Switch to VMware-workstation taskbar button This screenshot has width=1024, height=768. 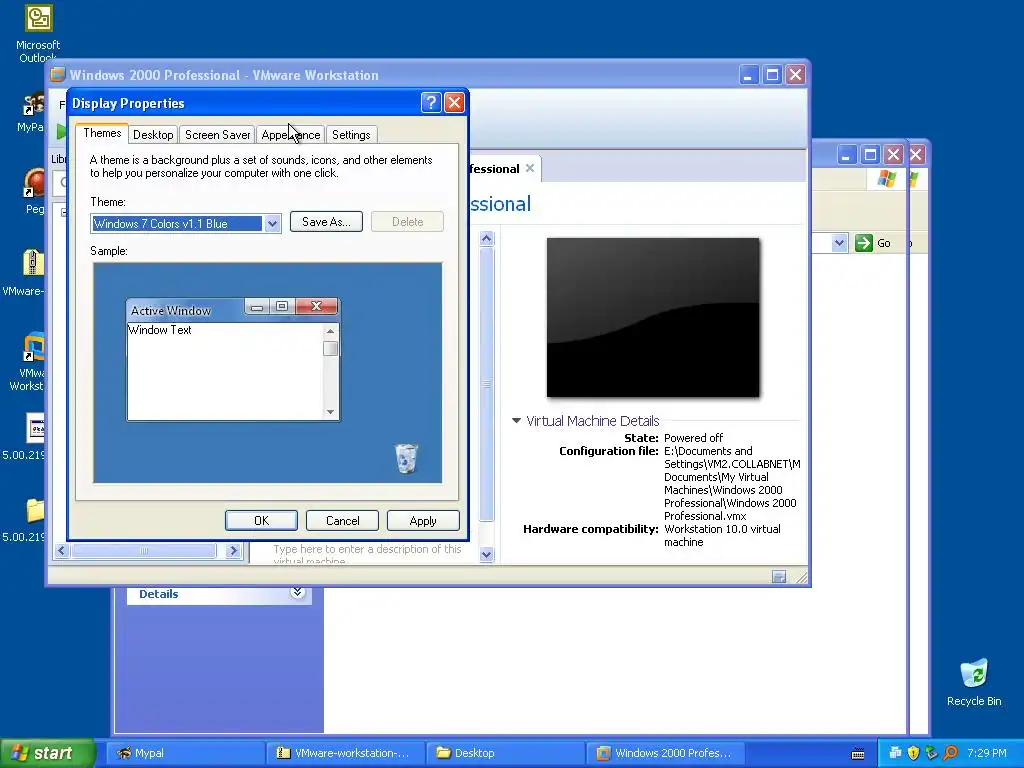pyautogui.click(x=345, y=753)
